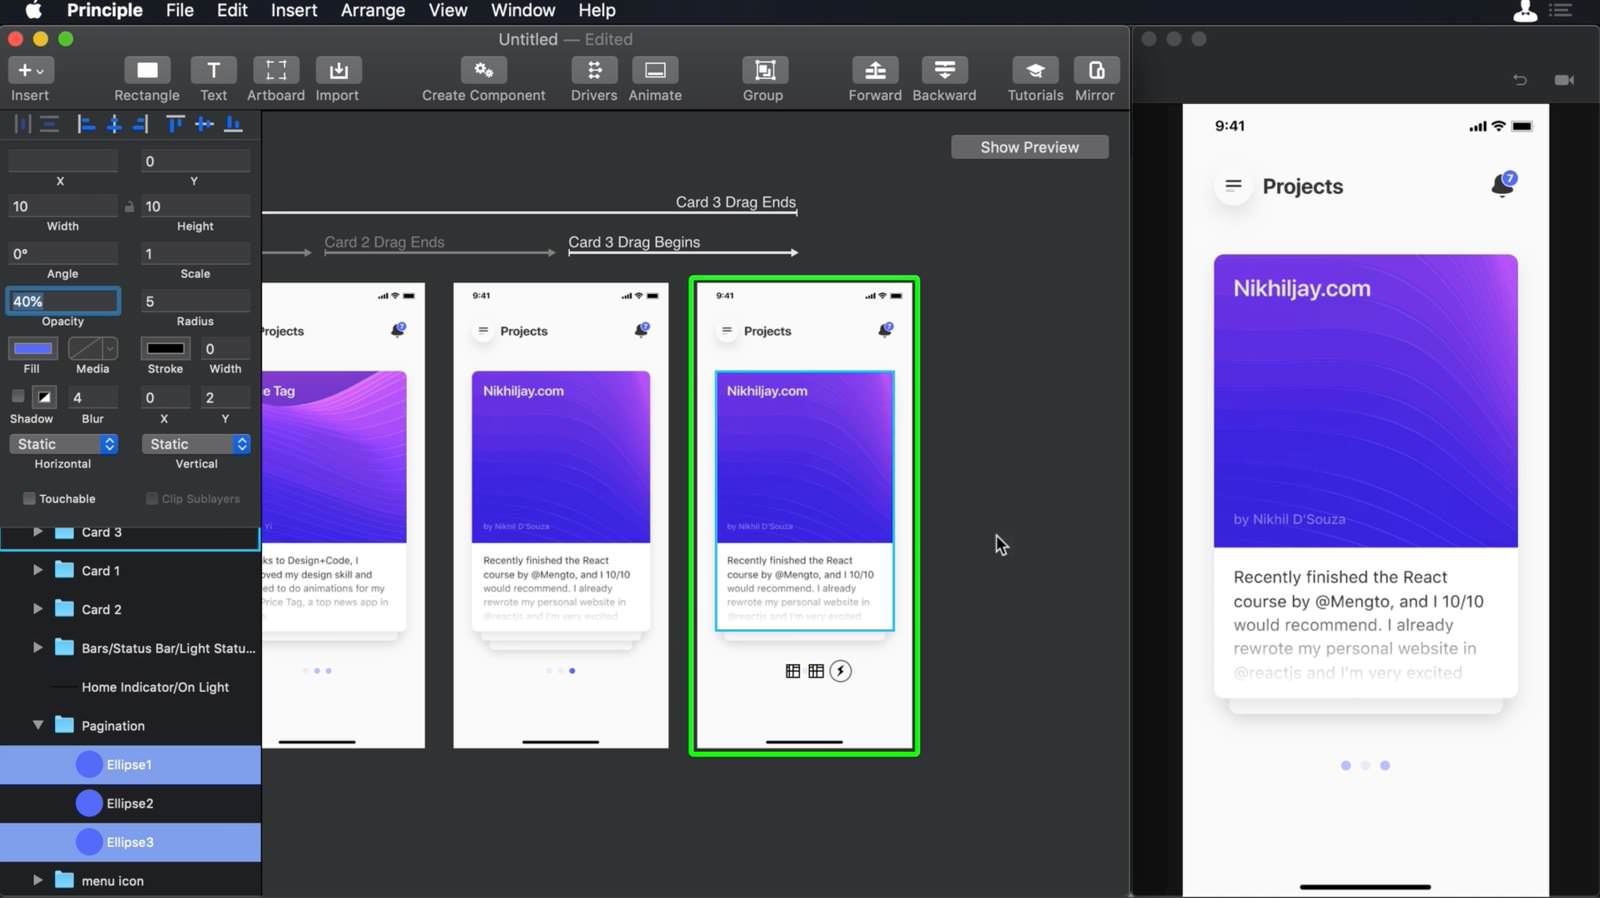
Task: Collapse the Pagination layer group
Action: pos(37,725)
